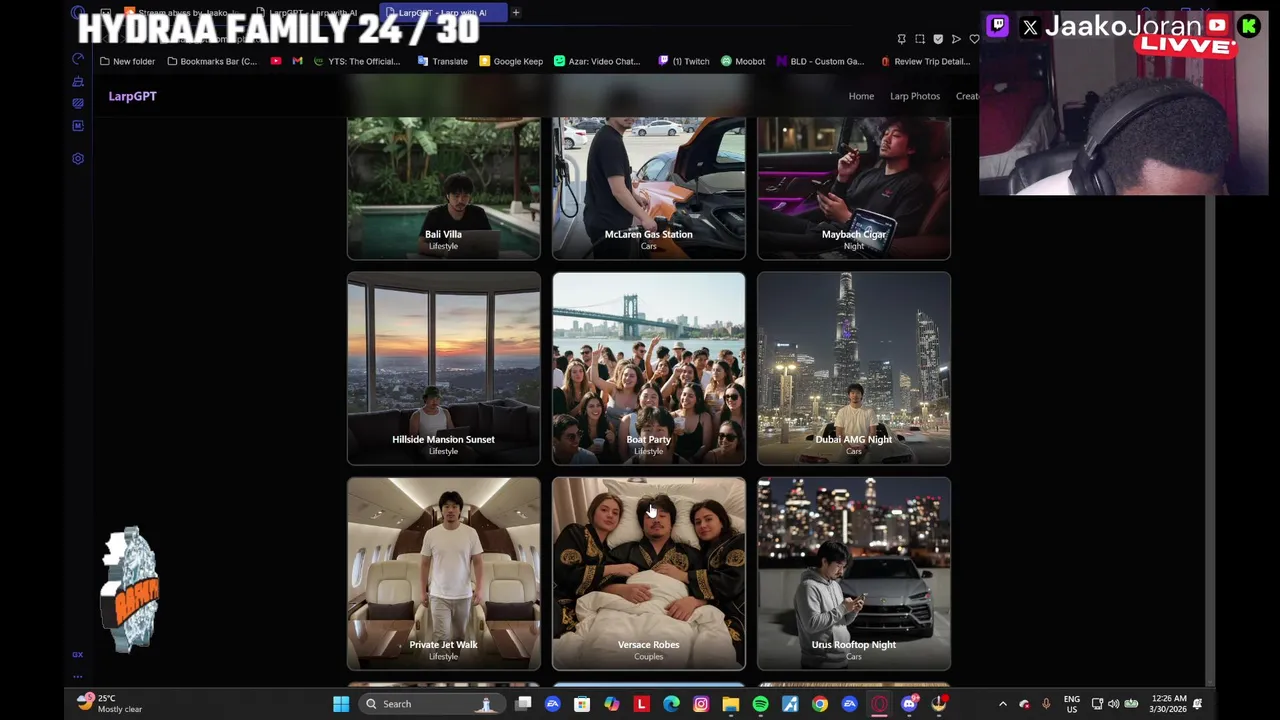Click the shield ad-blocker icon
The height and width of the screenshot is (720, 1280).
(938, 39)
